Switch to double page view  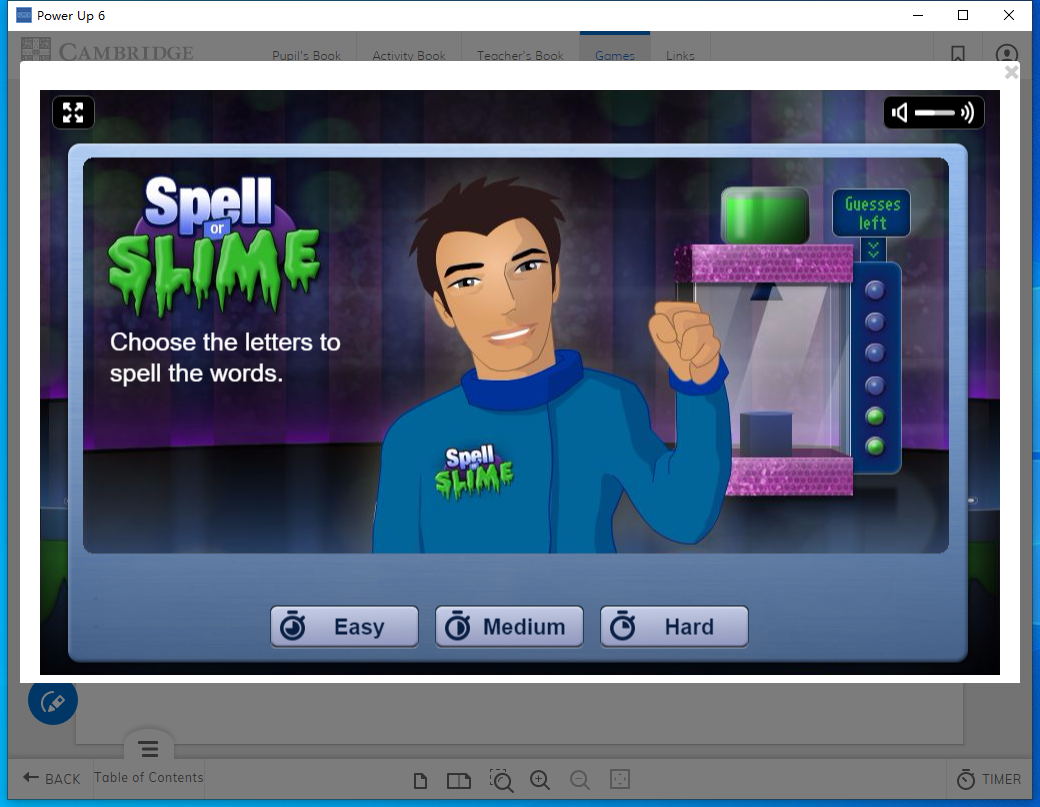coord(458,780)
